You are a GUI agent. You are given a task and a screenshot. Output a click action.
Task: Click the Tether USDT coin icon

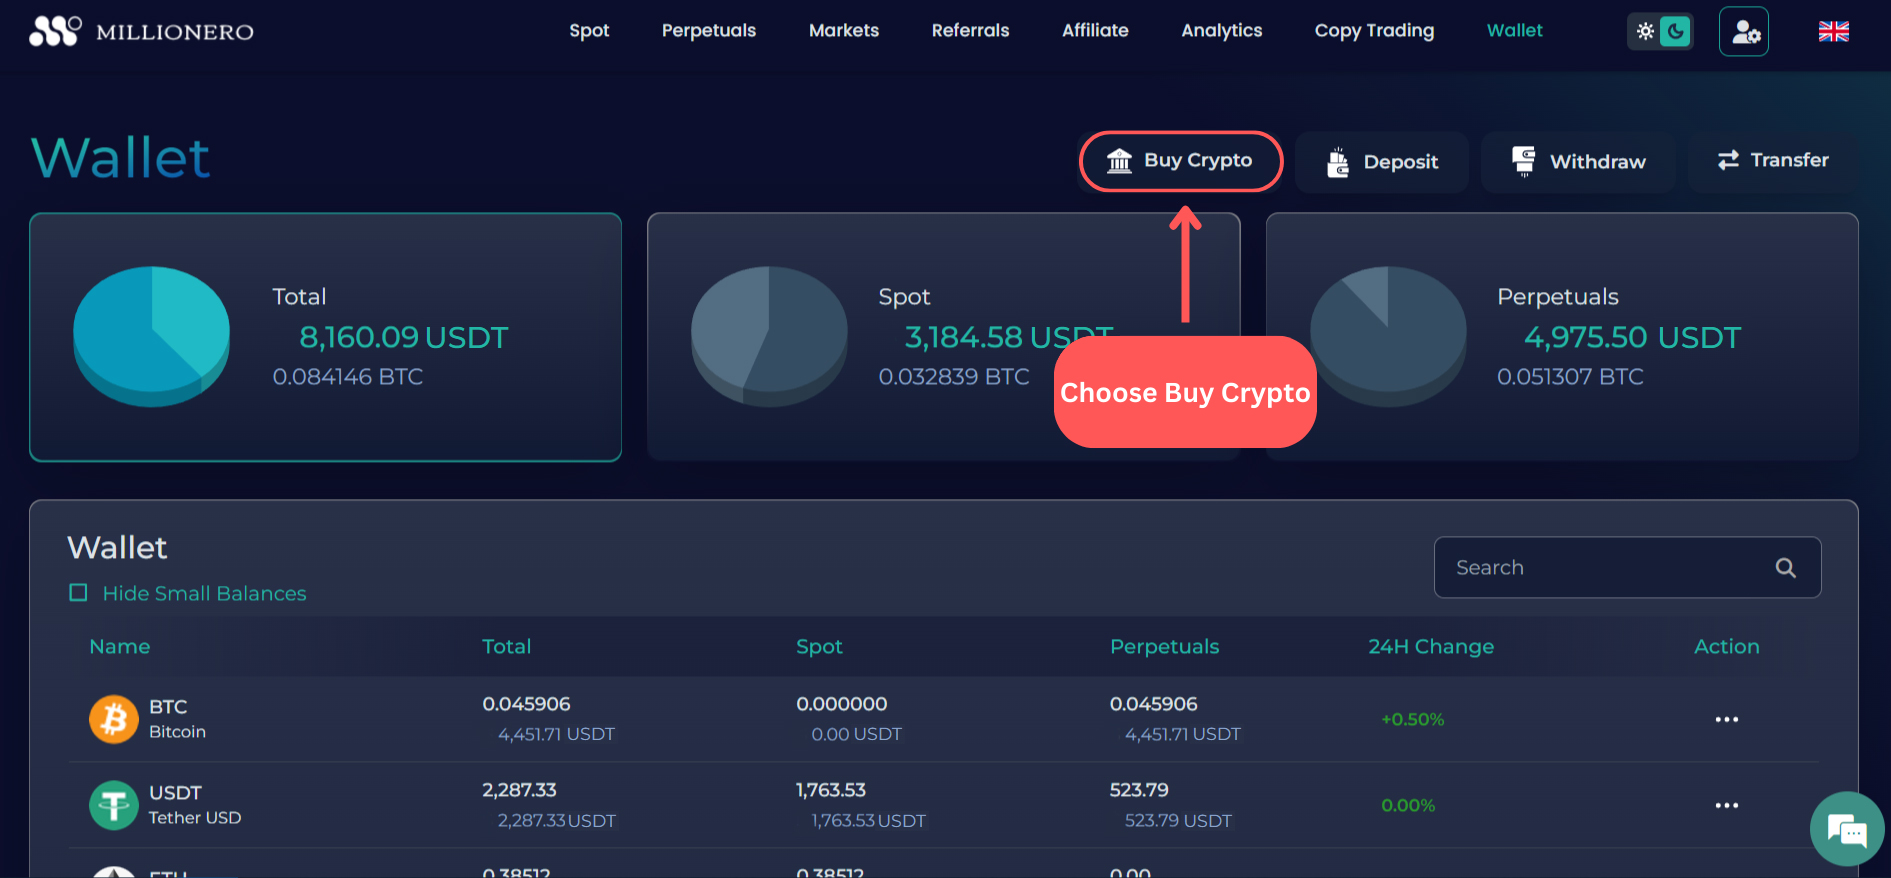coord(114,805)
